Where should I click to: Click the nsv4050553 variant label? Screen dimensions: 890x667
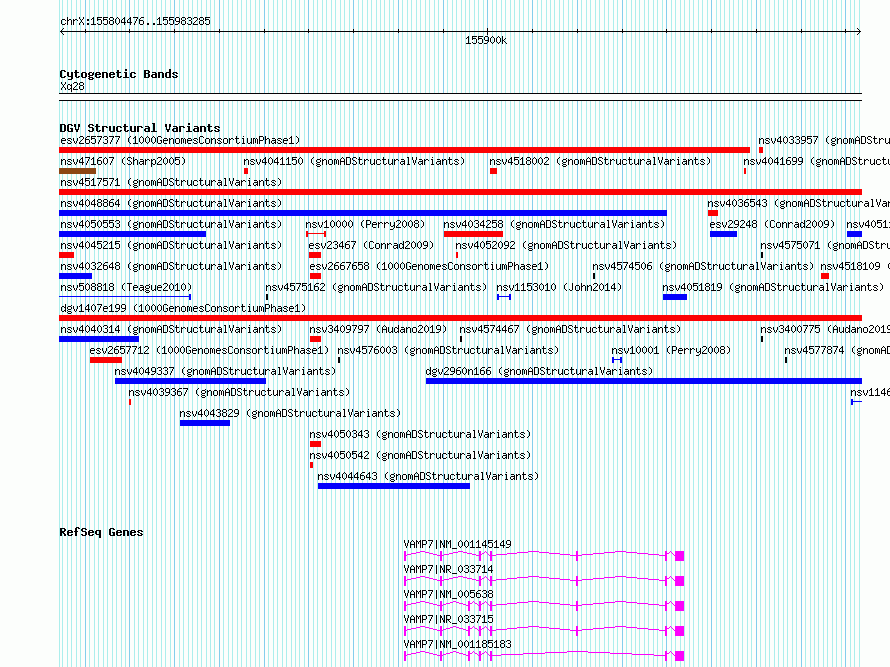[x=171, y=224]
